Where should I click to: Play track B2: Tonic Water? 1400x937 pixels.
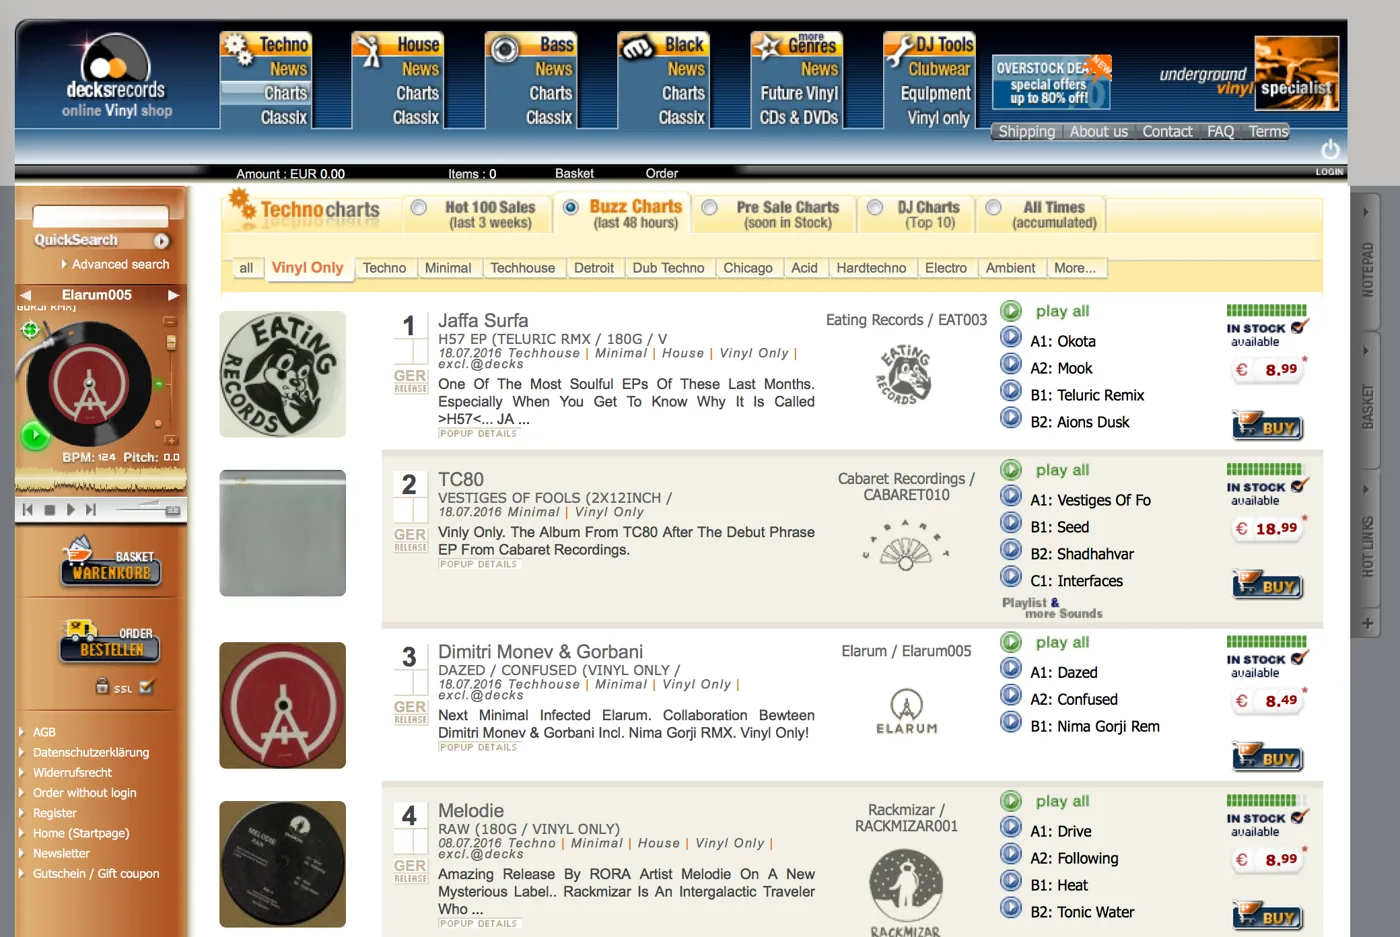[1011, 908]
